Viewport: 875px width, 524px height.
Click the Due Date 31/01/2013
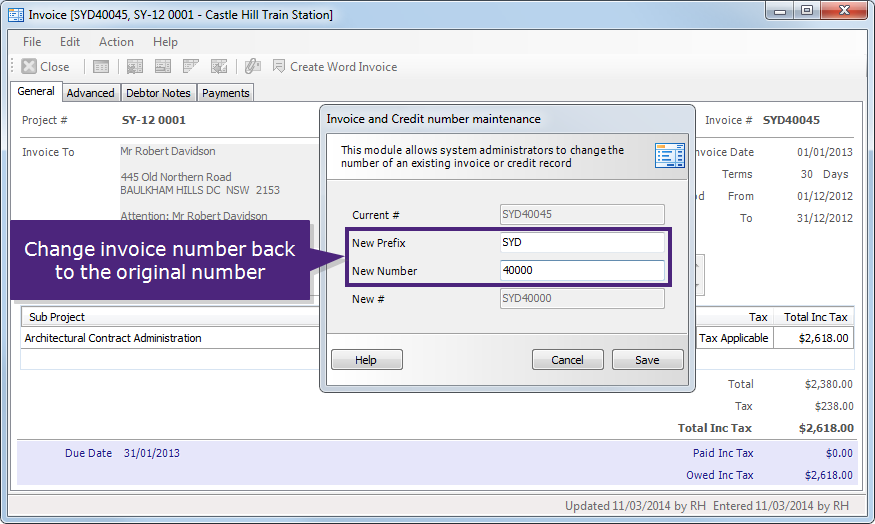[152, 453]
